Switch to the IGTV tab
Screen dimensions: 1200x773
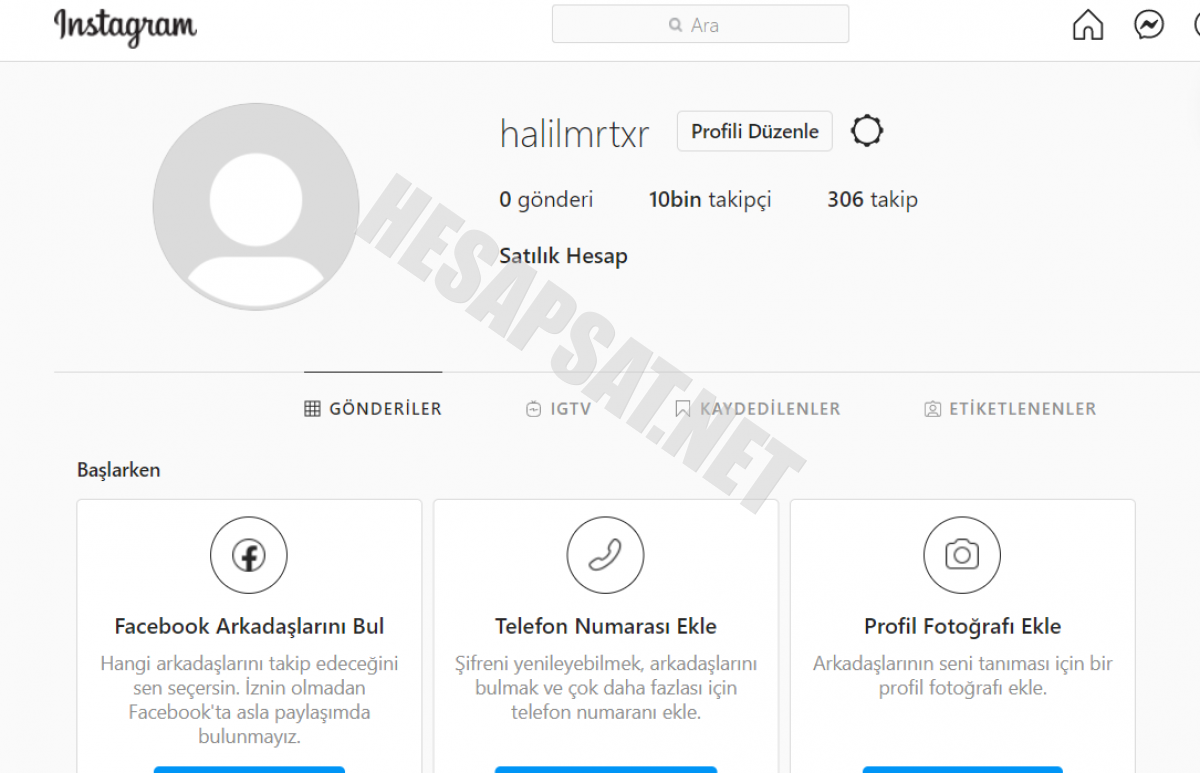[x=558, y=409]
